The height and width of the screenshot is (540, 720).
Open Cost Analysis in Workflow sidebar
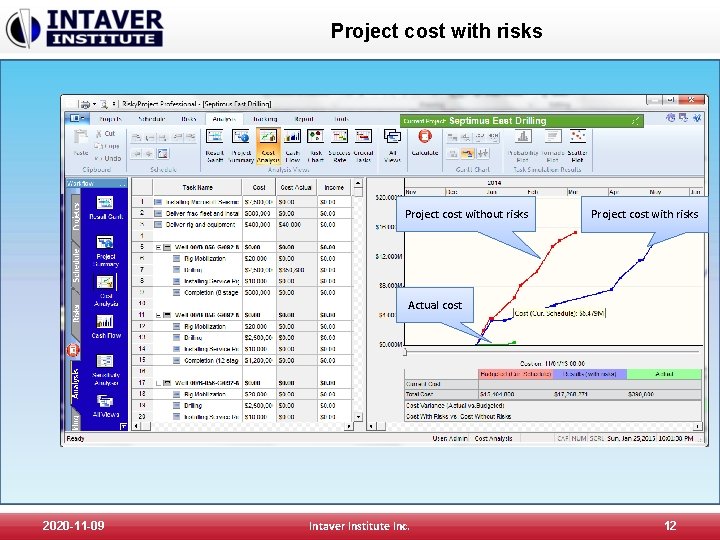click(106, 291)
